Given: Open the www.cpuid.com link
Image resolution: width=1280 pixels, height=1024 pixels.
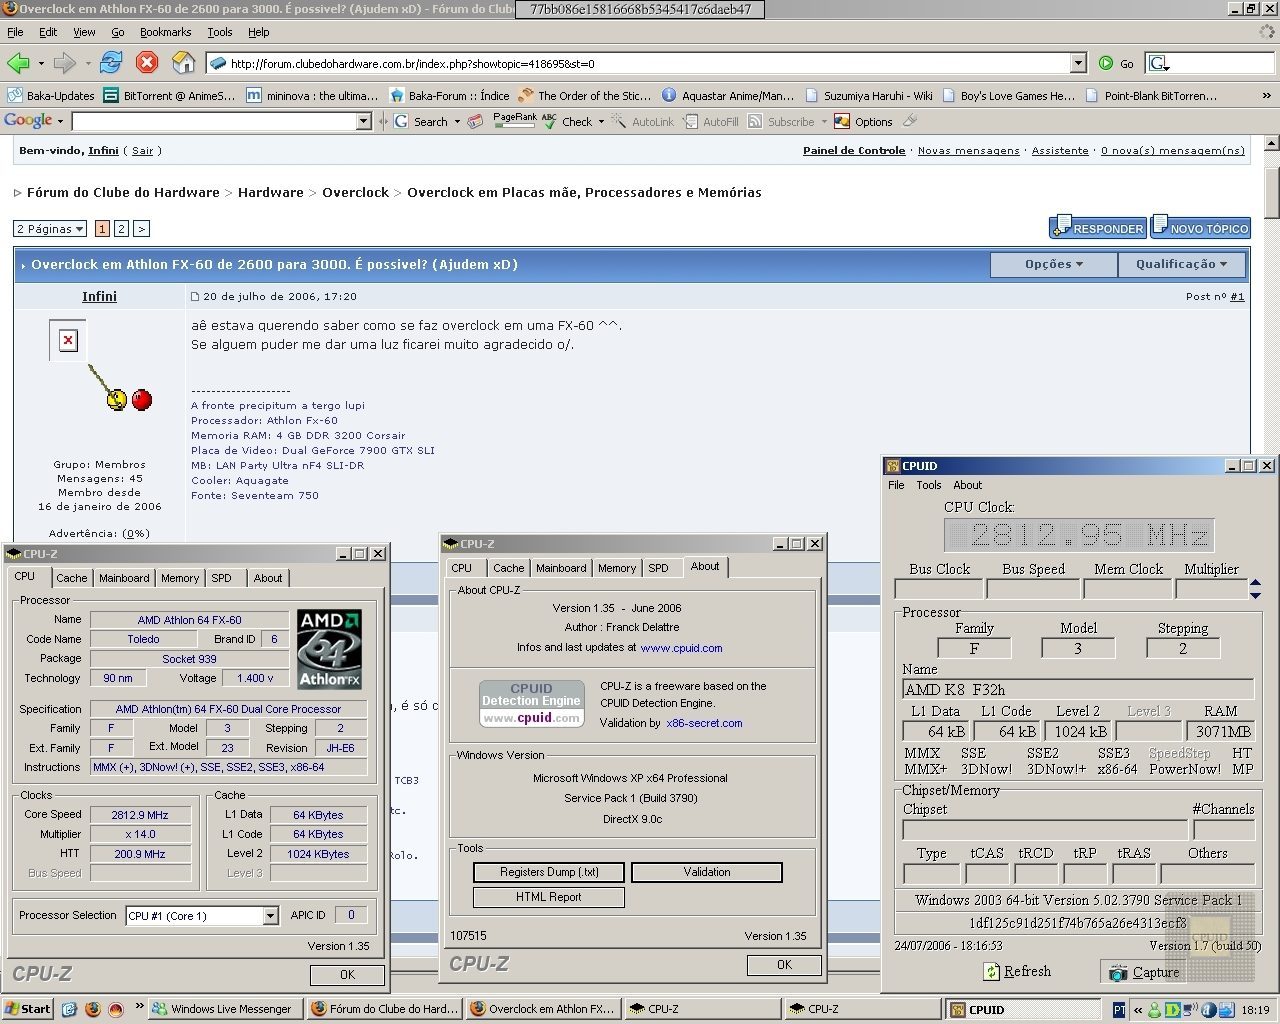Looking at the screenshot, I should pyautogui.click(x=681, y=648).
